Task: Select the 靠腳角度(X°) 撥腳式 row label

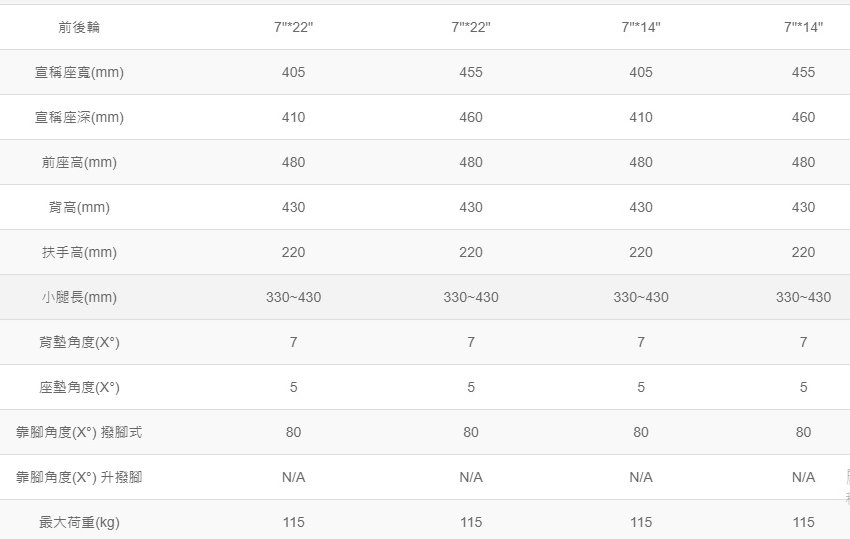Action: pos(79,432)
